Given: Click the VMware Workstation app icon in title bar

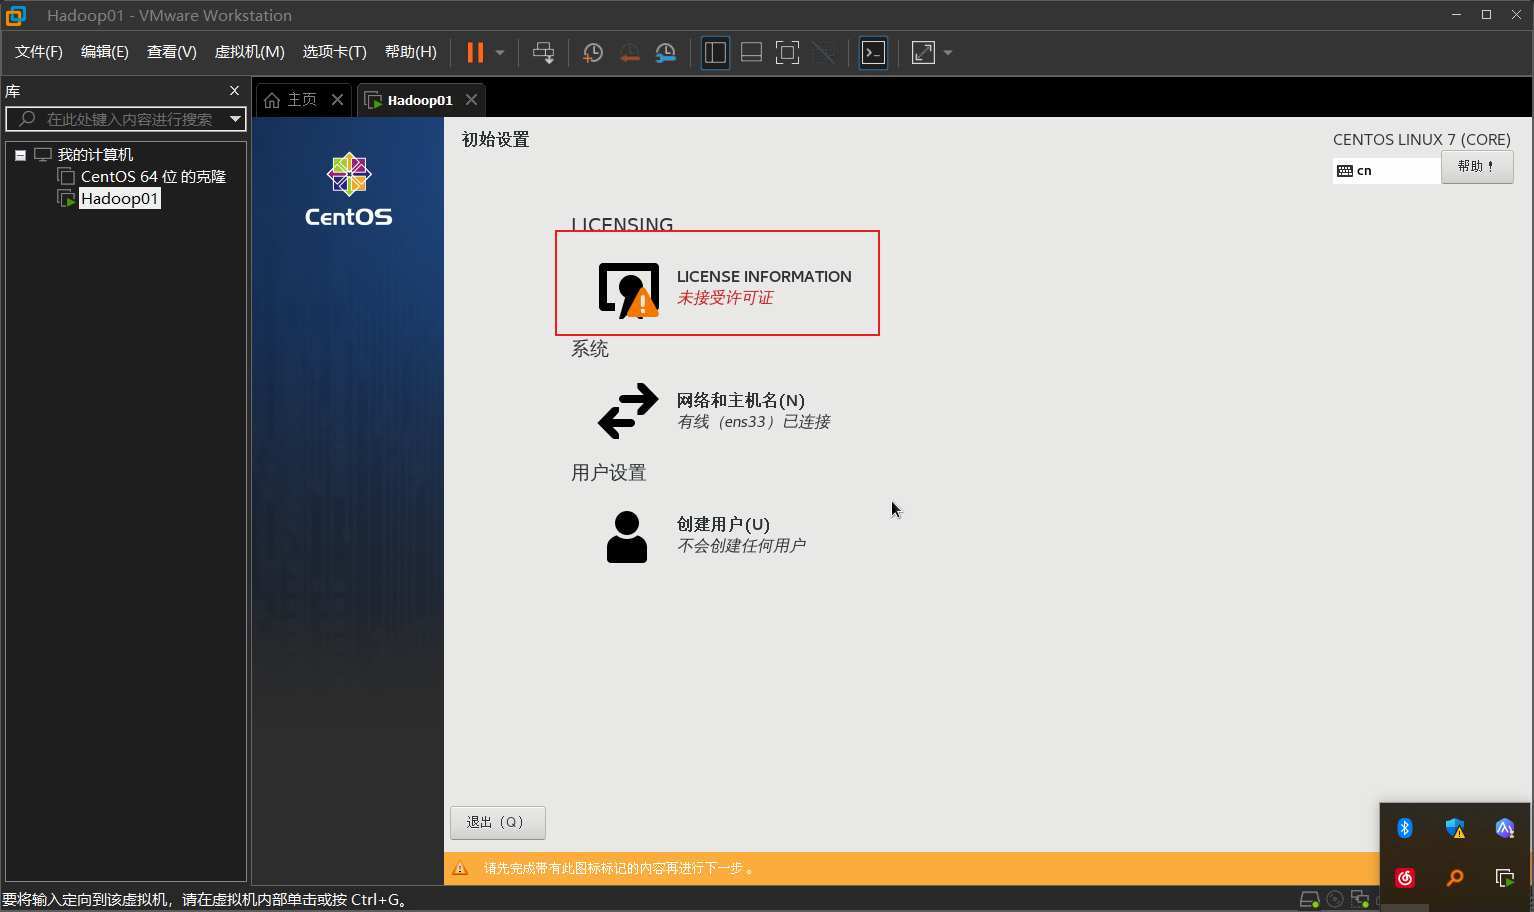Looking at the screenshot, I should 16,15.
